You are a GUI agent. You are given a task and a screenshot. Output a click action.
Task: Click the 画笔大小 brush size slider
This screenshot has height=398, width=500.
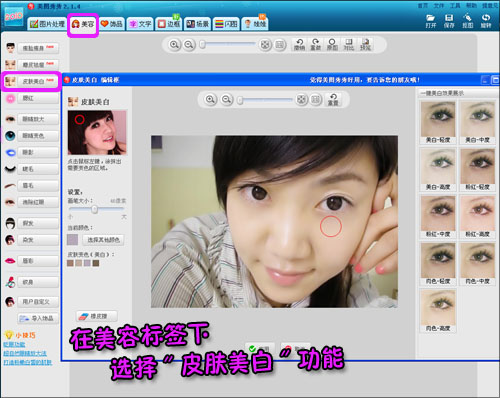(96, 209)
